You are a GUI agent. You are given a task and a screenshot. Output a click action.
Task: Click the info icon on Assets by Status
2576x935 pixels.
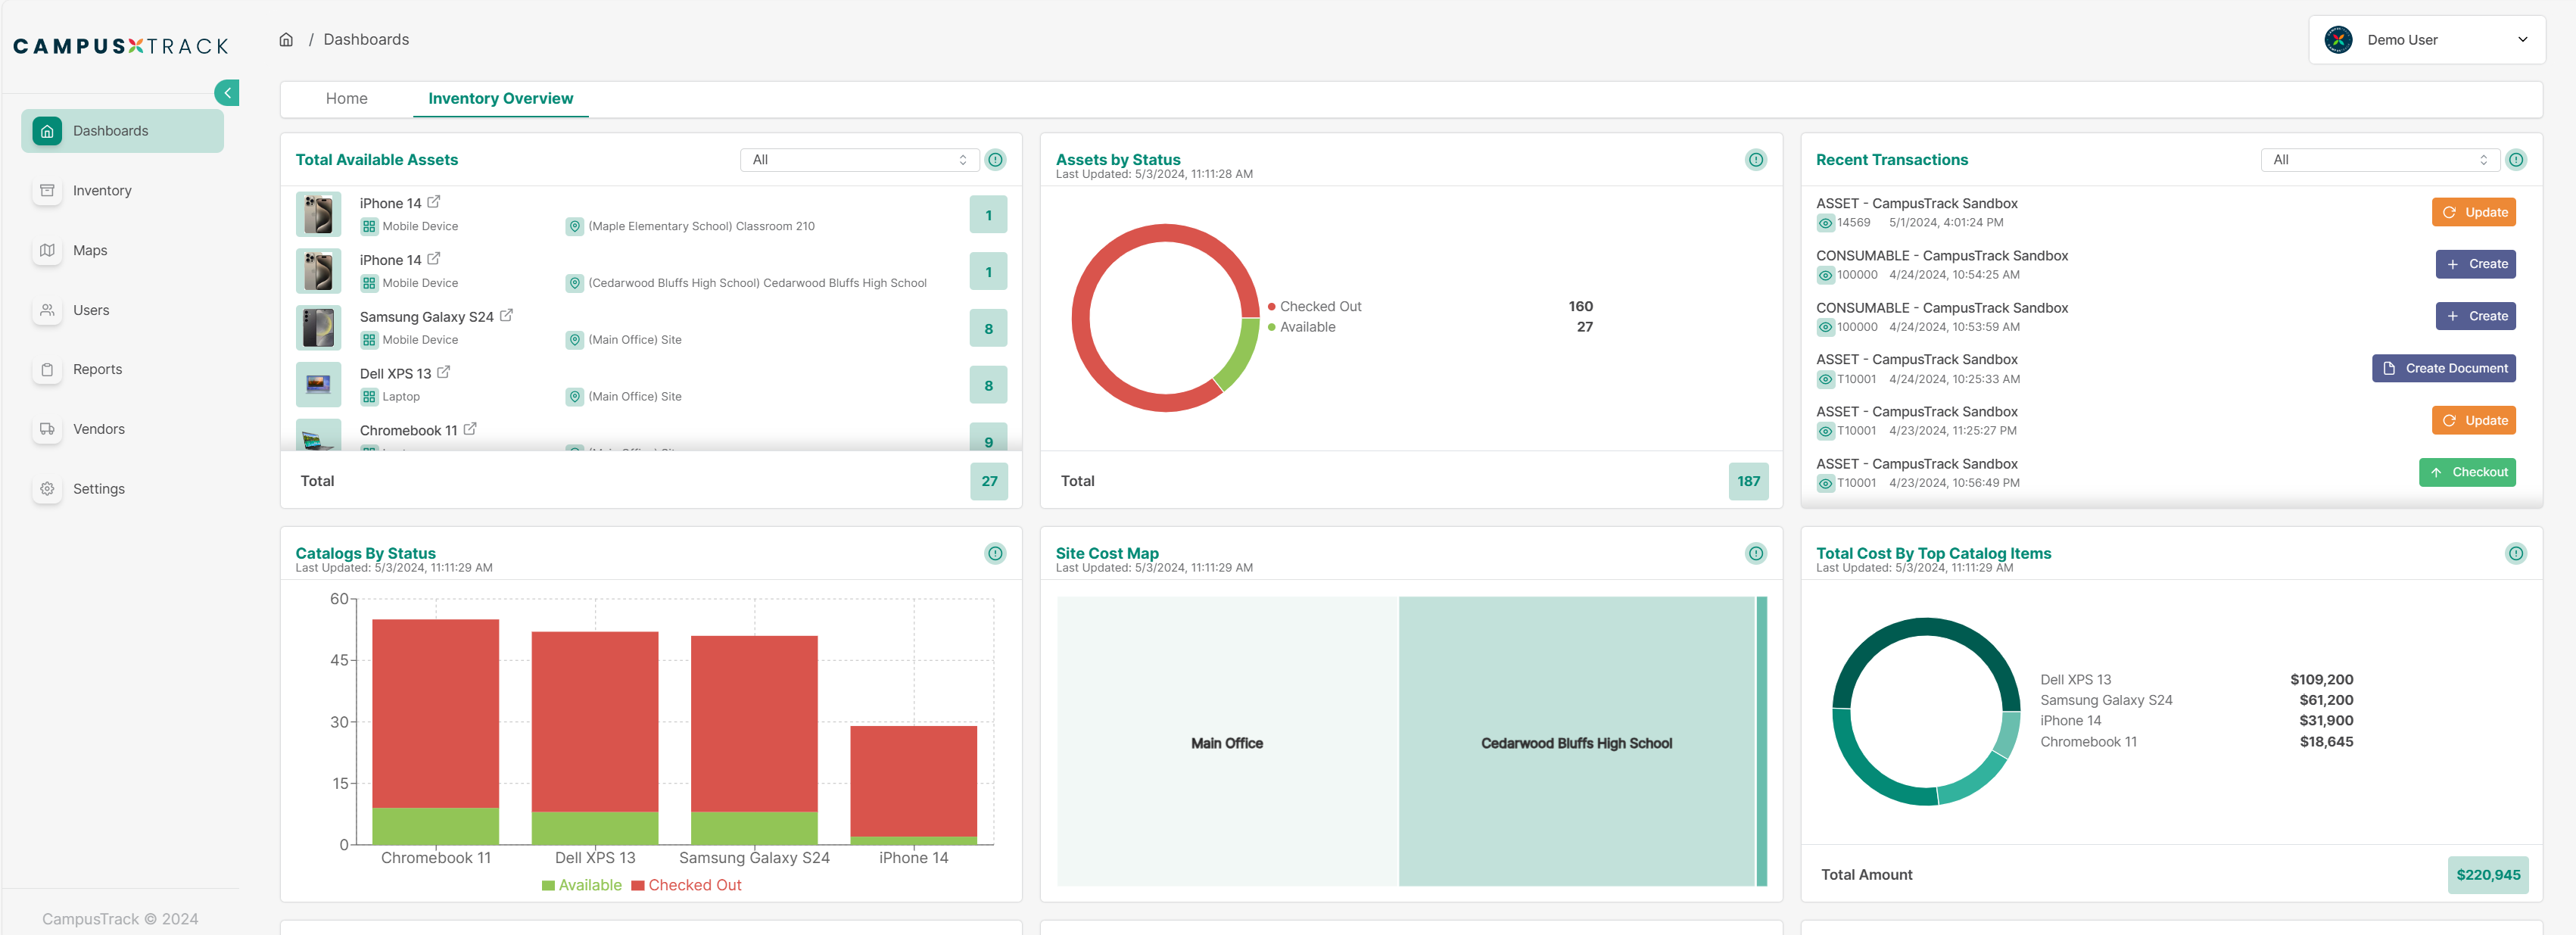1755,160
